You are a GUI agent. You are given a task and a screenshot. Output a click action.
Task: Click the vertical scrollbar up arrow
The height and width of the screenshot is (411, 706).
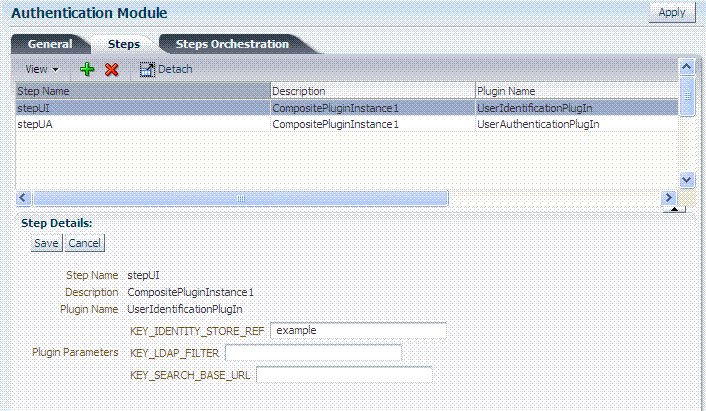pos(686,68)
